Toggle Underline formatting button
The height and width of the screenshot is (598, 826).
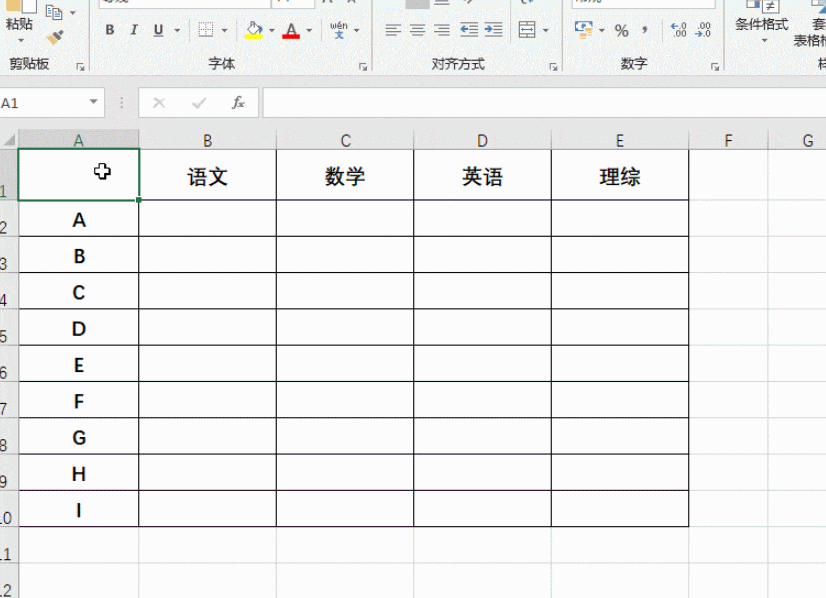pos(158,30)
